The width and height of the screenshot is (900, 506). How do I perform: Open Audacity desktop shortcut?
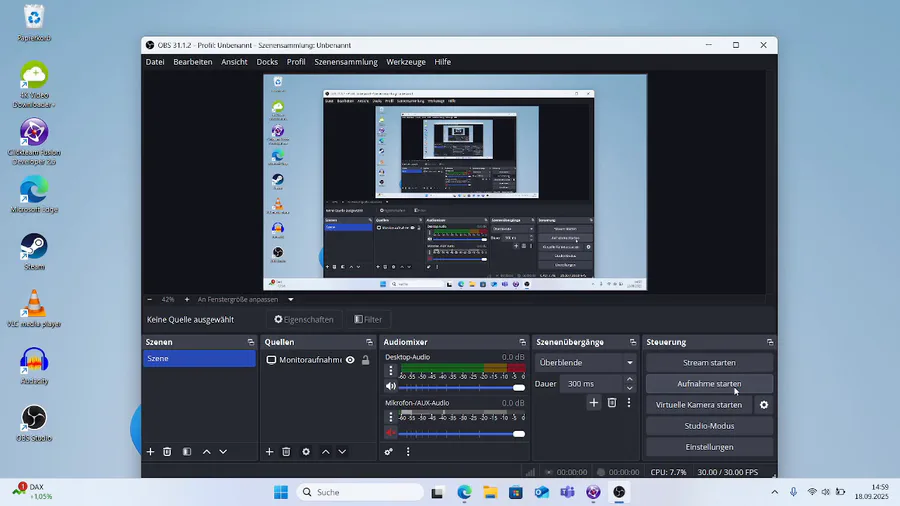point(34,367)
